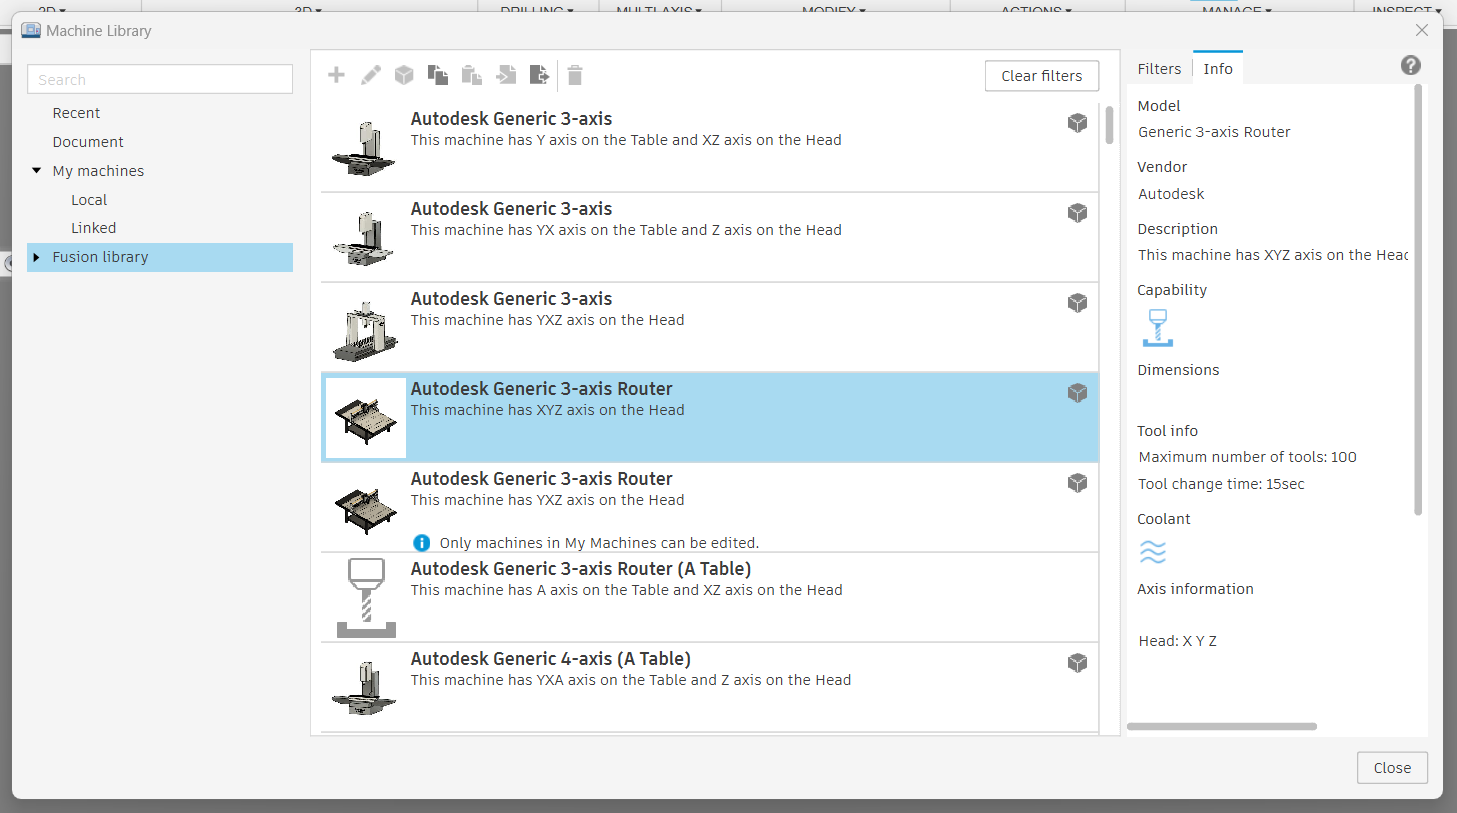Click the Clear filters button
This screenshot has height=813, width=1457.
[x=1042, y=76]
